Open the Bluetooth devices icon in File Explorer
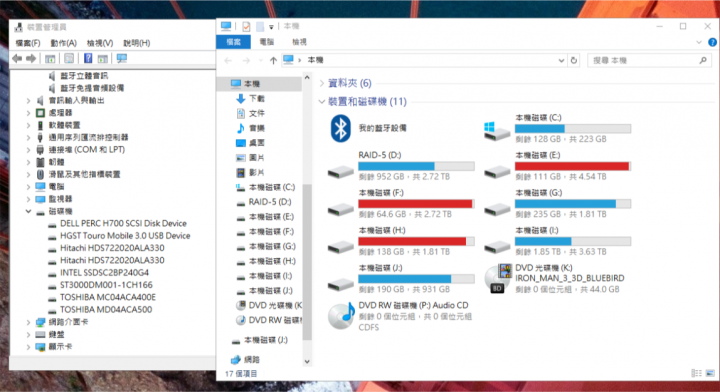The height and width of the screenshot is (392, 720). [x=340, y=129]
